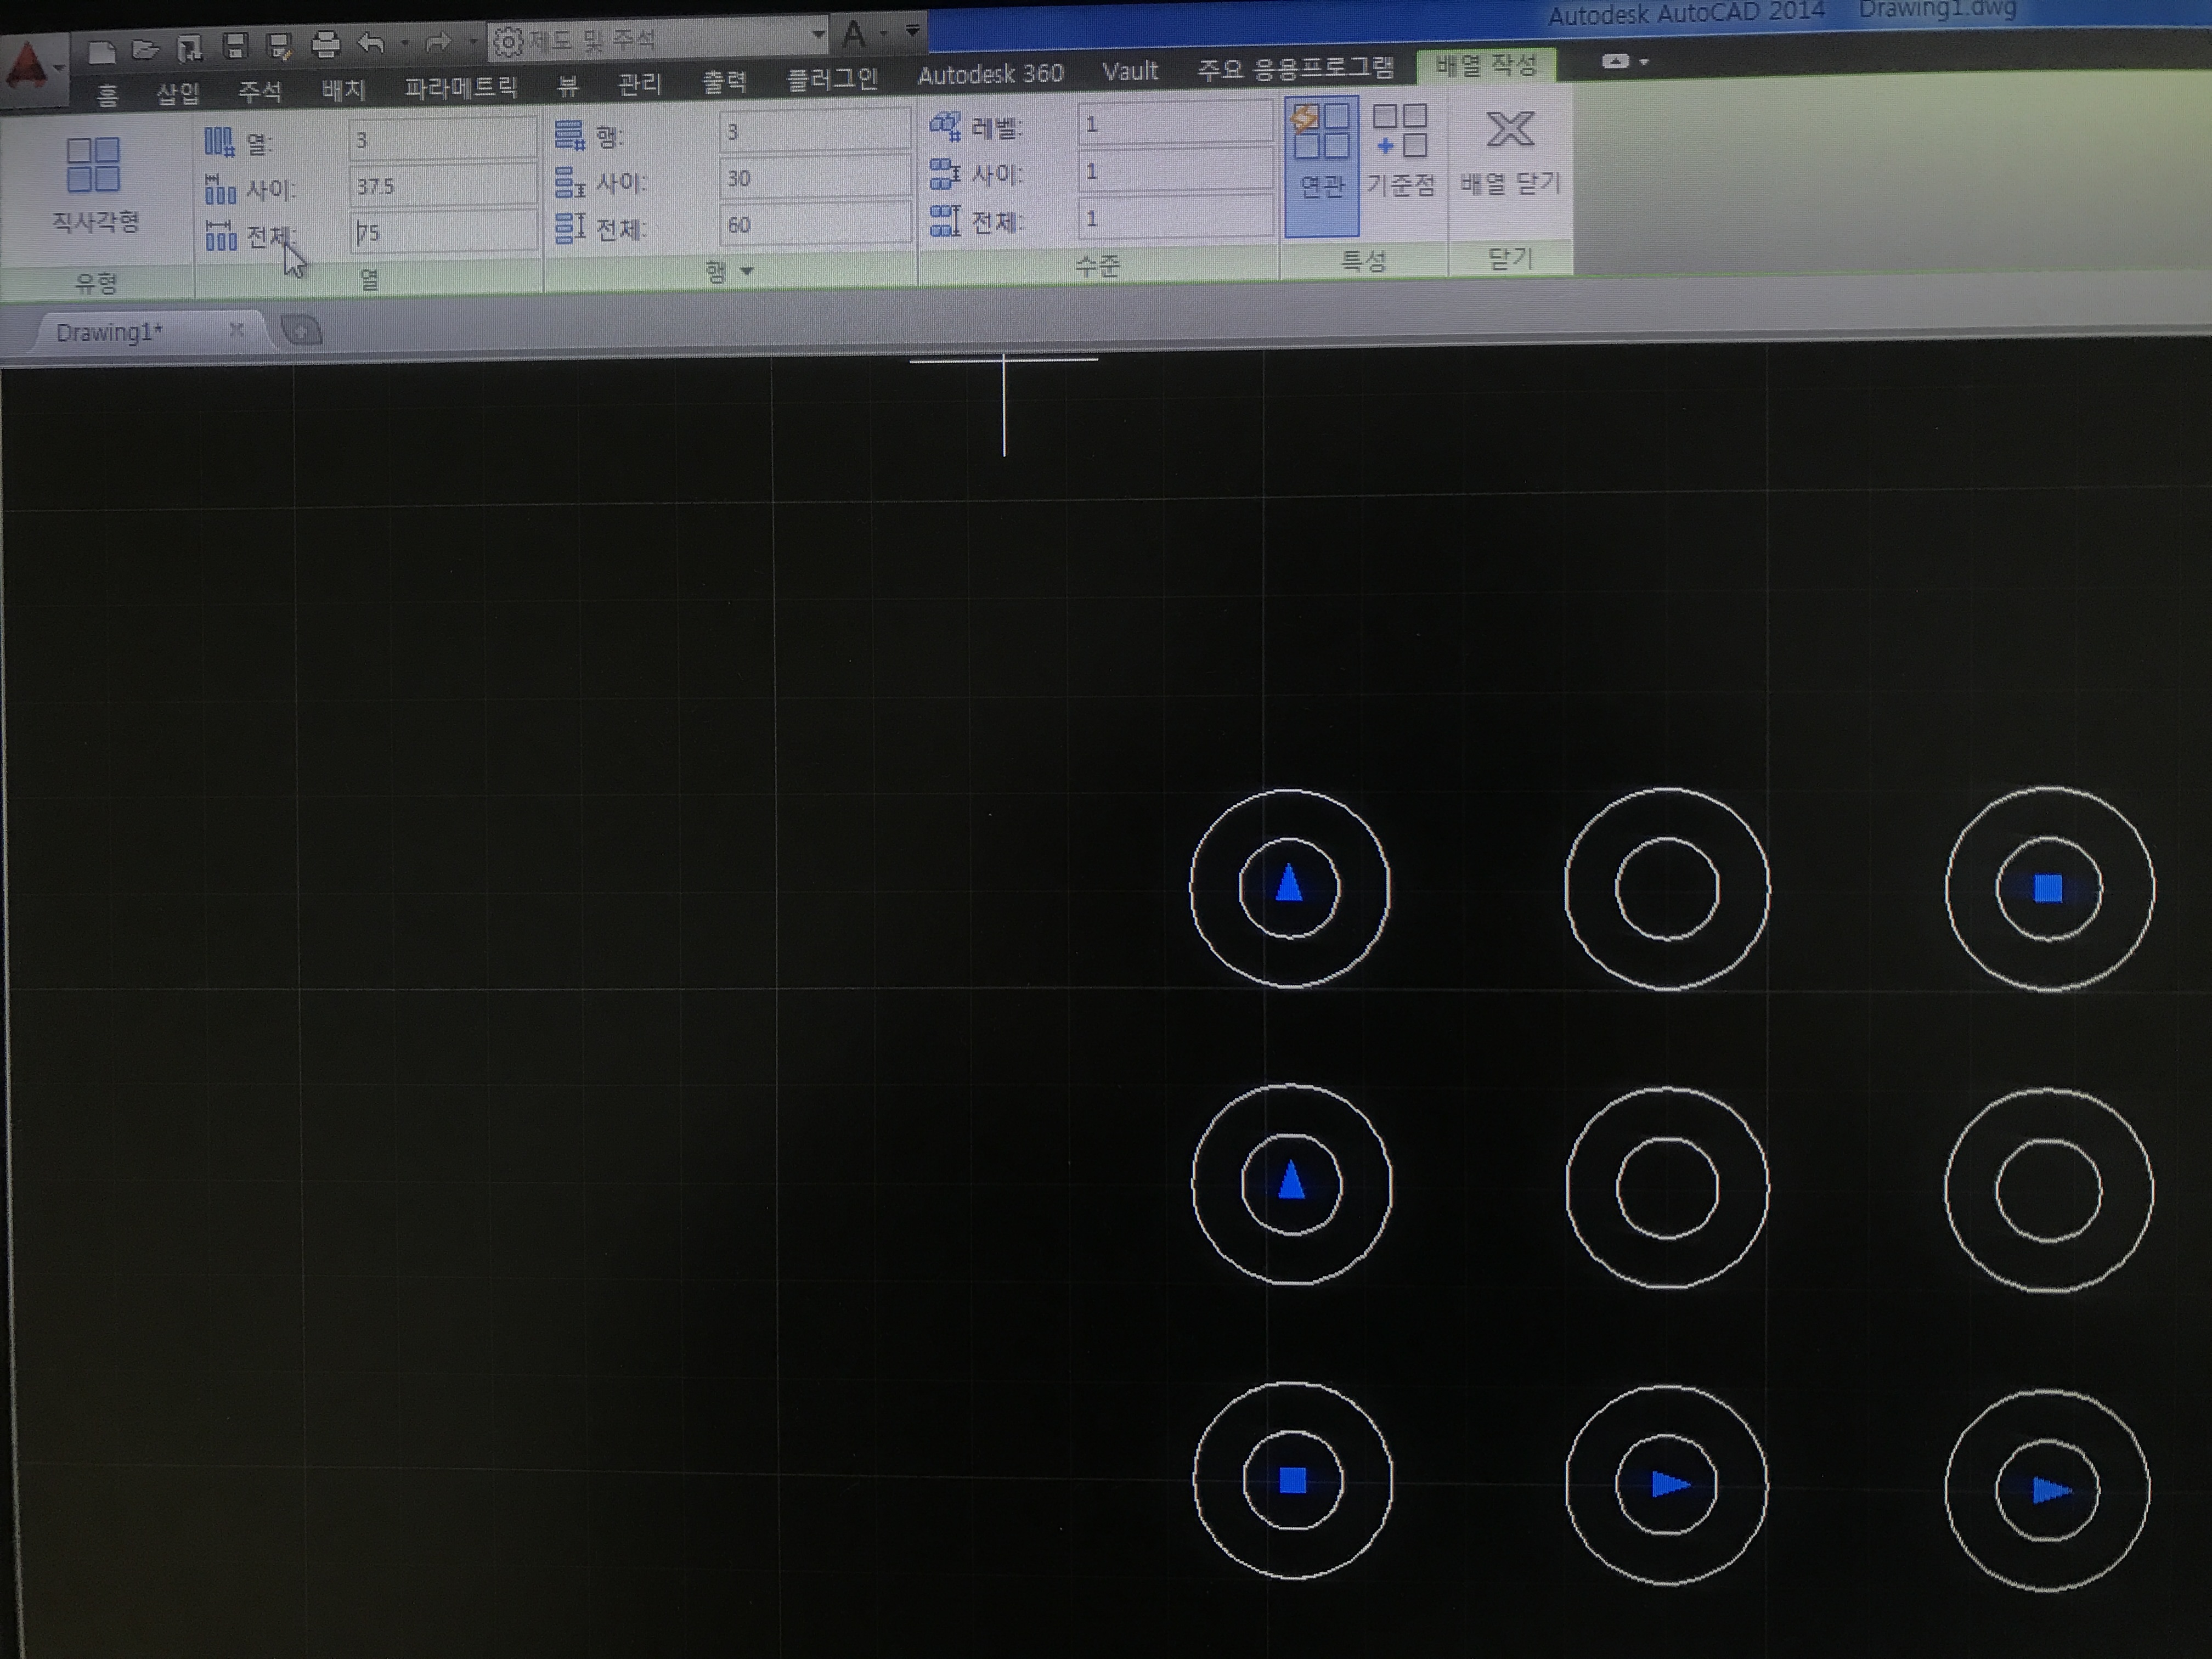Click the large text style A icon
This screenshot has width=2212, height=1659.
point(854,35)
